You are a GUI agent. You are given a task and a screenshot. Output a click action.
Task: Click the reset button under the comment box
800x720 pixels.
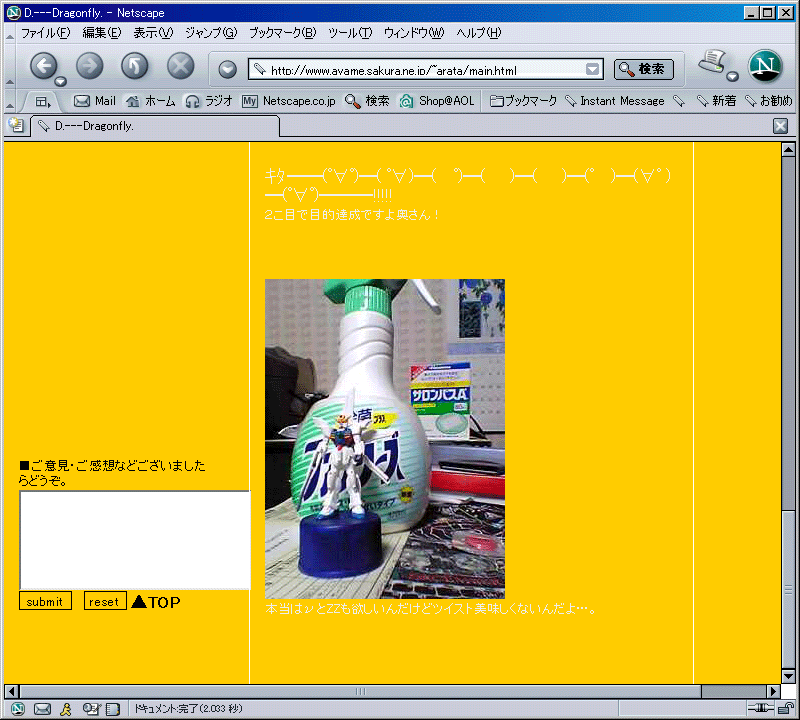[105, 601]
